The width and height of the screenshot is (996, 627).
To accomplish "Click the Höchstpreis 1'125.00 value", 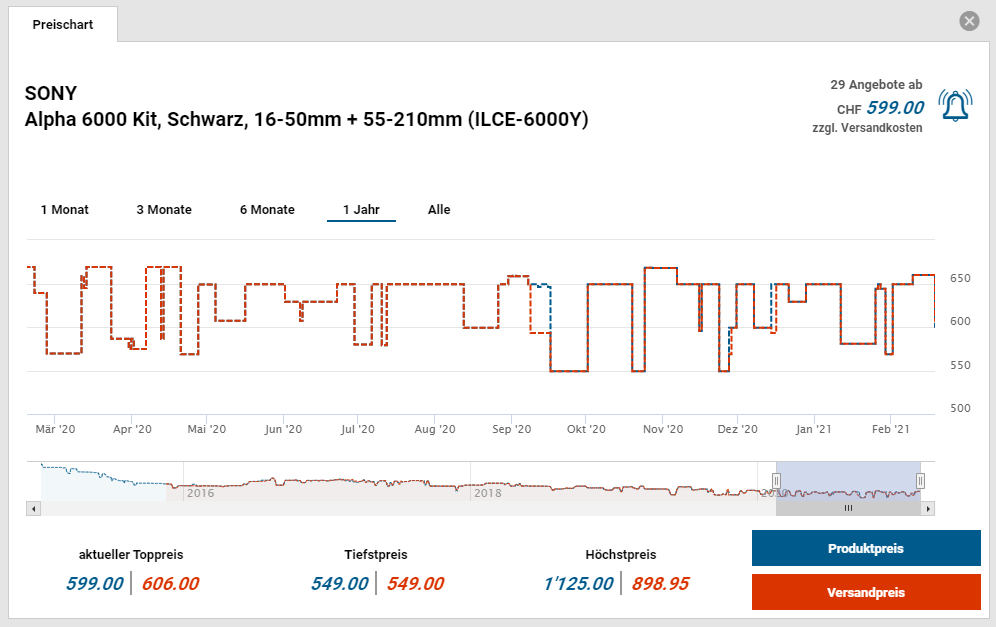I will coord(577,584).
